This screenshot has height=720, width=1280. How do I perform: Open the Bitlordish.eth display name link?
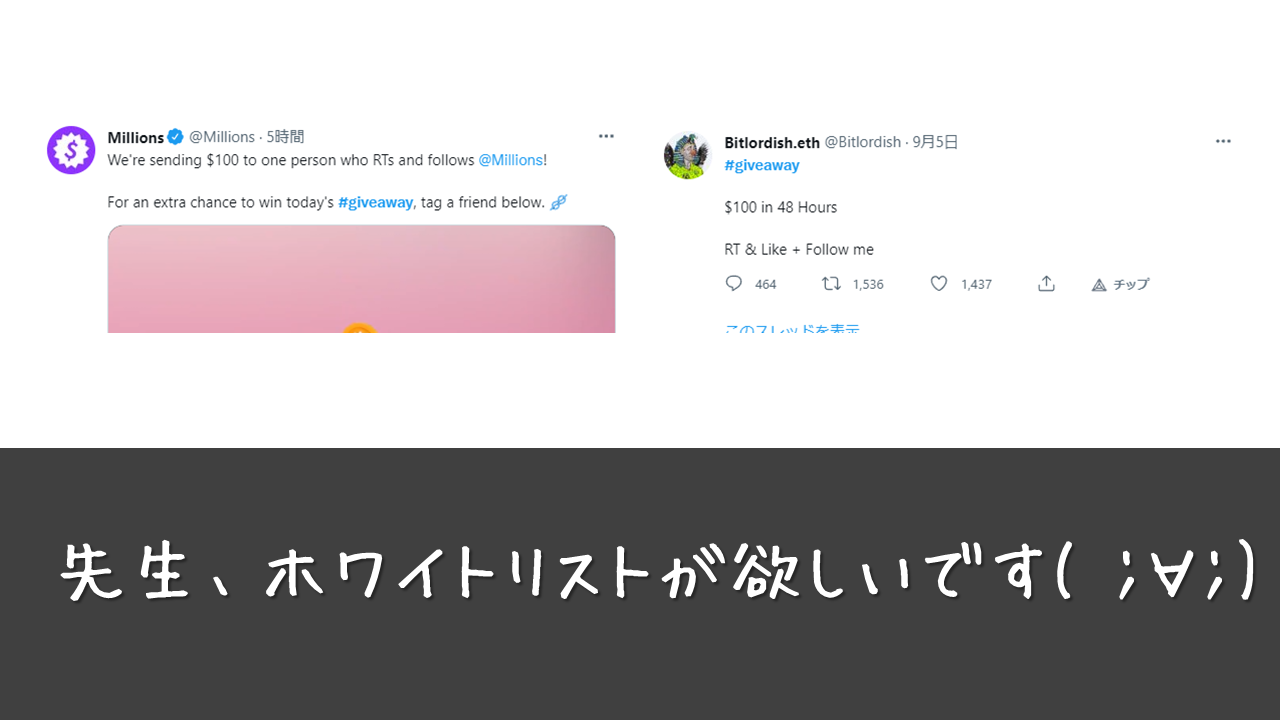point(772,142)
